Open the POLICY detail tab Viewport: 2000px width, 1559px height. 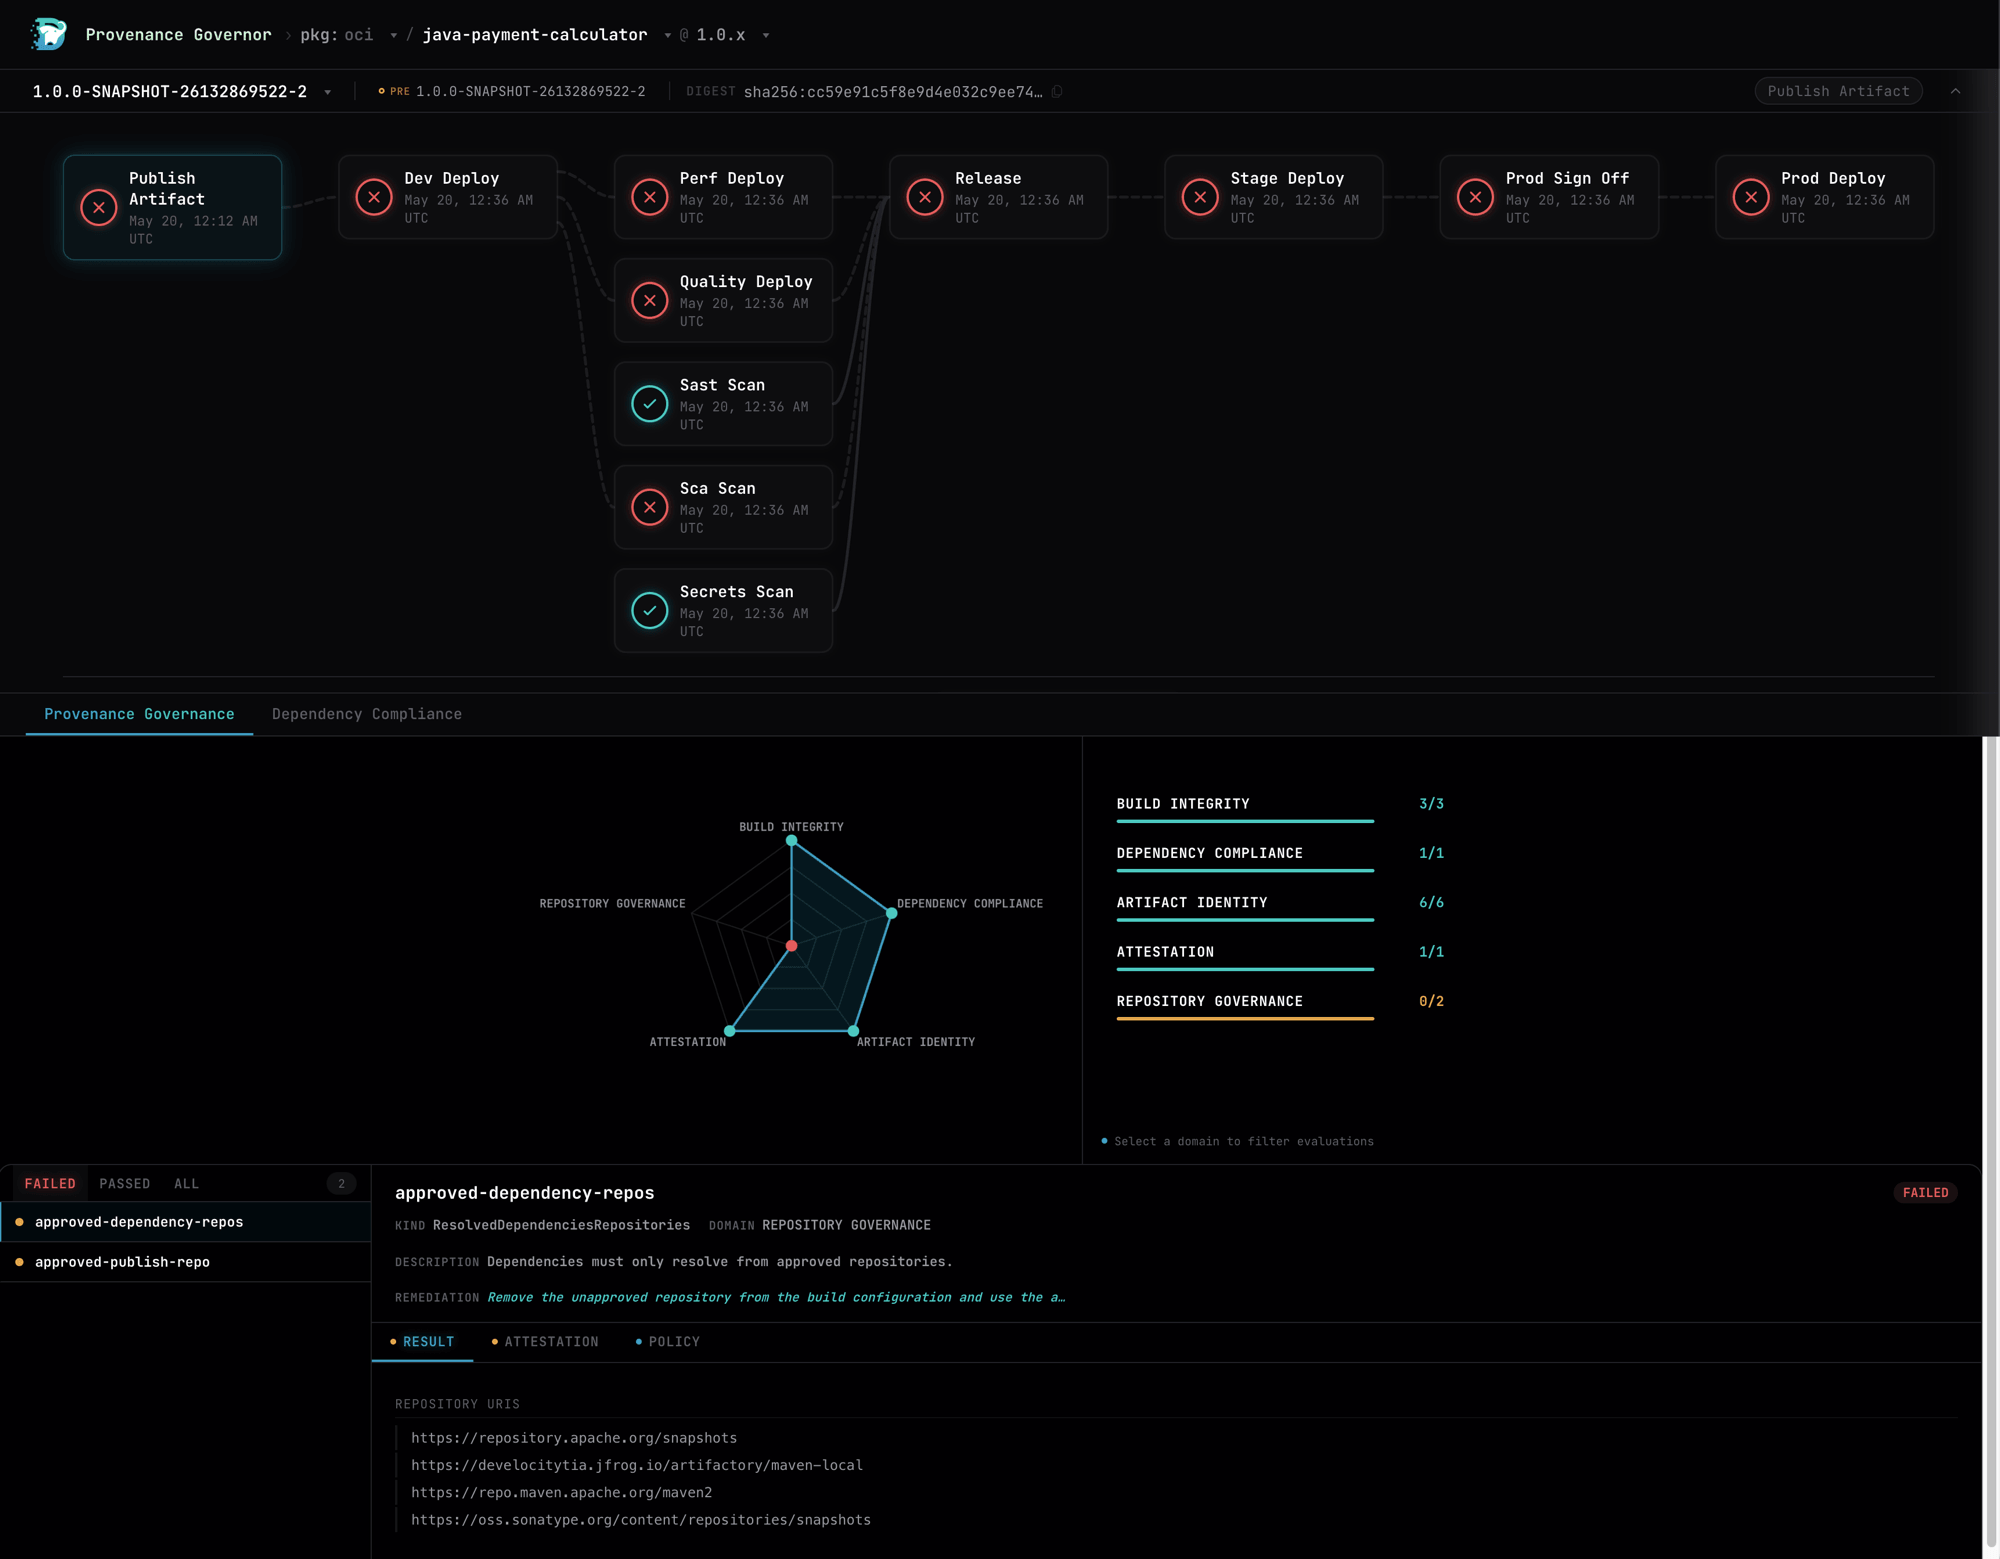(x=668, y=1342)
